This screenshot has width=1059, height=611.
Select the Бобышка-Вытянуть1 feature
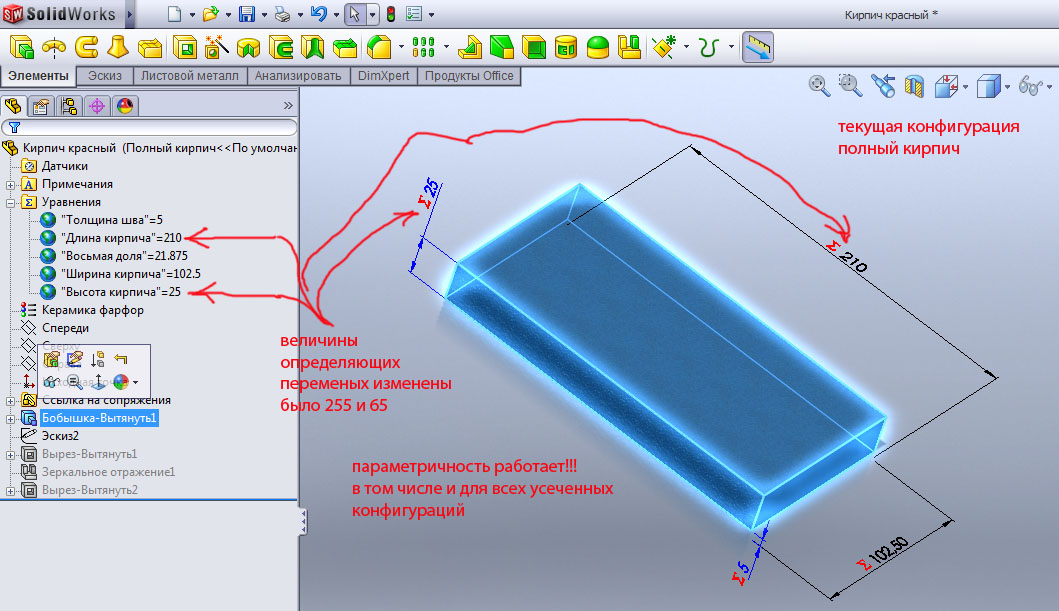pyautogui.click(x=99, y=418)
